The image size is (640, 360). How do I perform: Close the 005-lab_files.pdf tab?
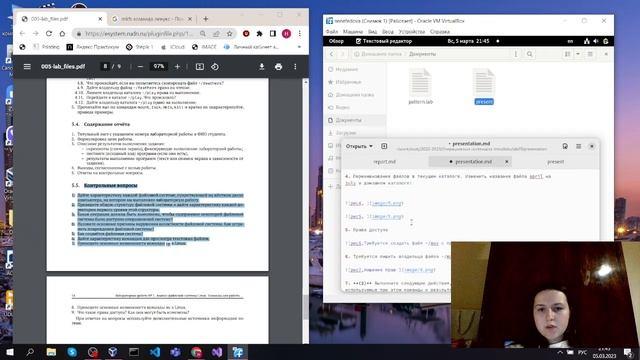click(100, 19)
